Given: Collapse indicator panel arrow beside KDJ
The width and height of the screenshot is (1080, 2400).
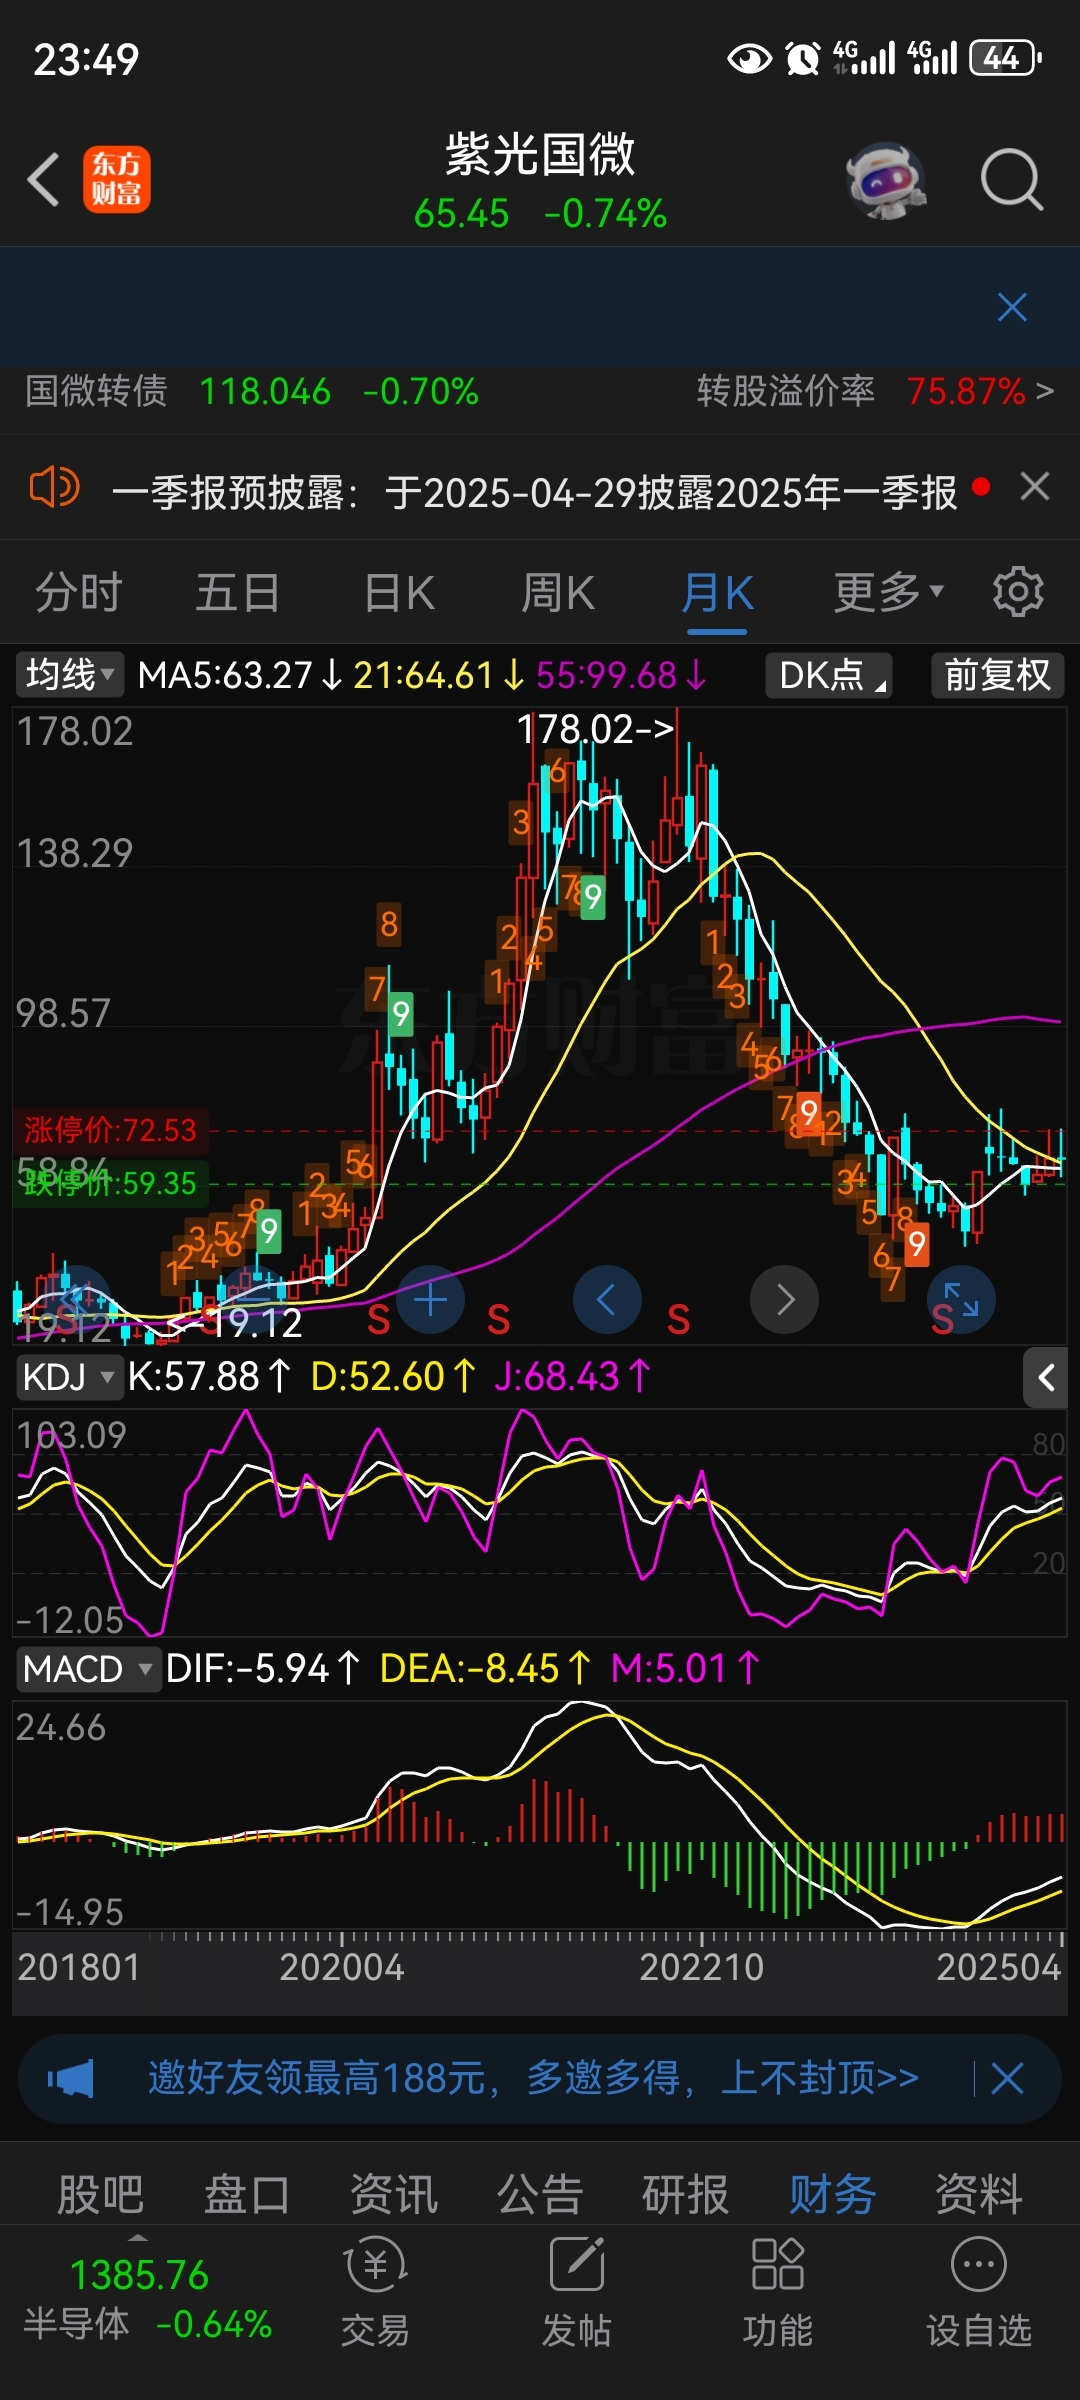Looking at the screenshot, I should pyautogui.click(x=1046, y=1378).
